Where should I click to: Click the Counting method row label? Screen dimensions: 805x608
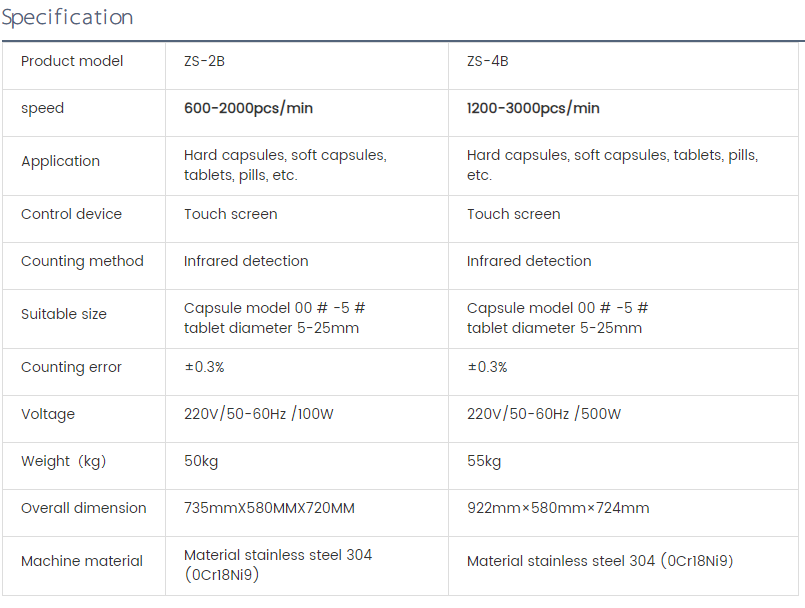tap(82, 261)
